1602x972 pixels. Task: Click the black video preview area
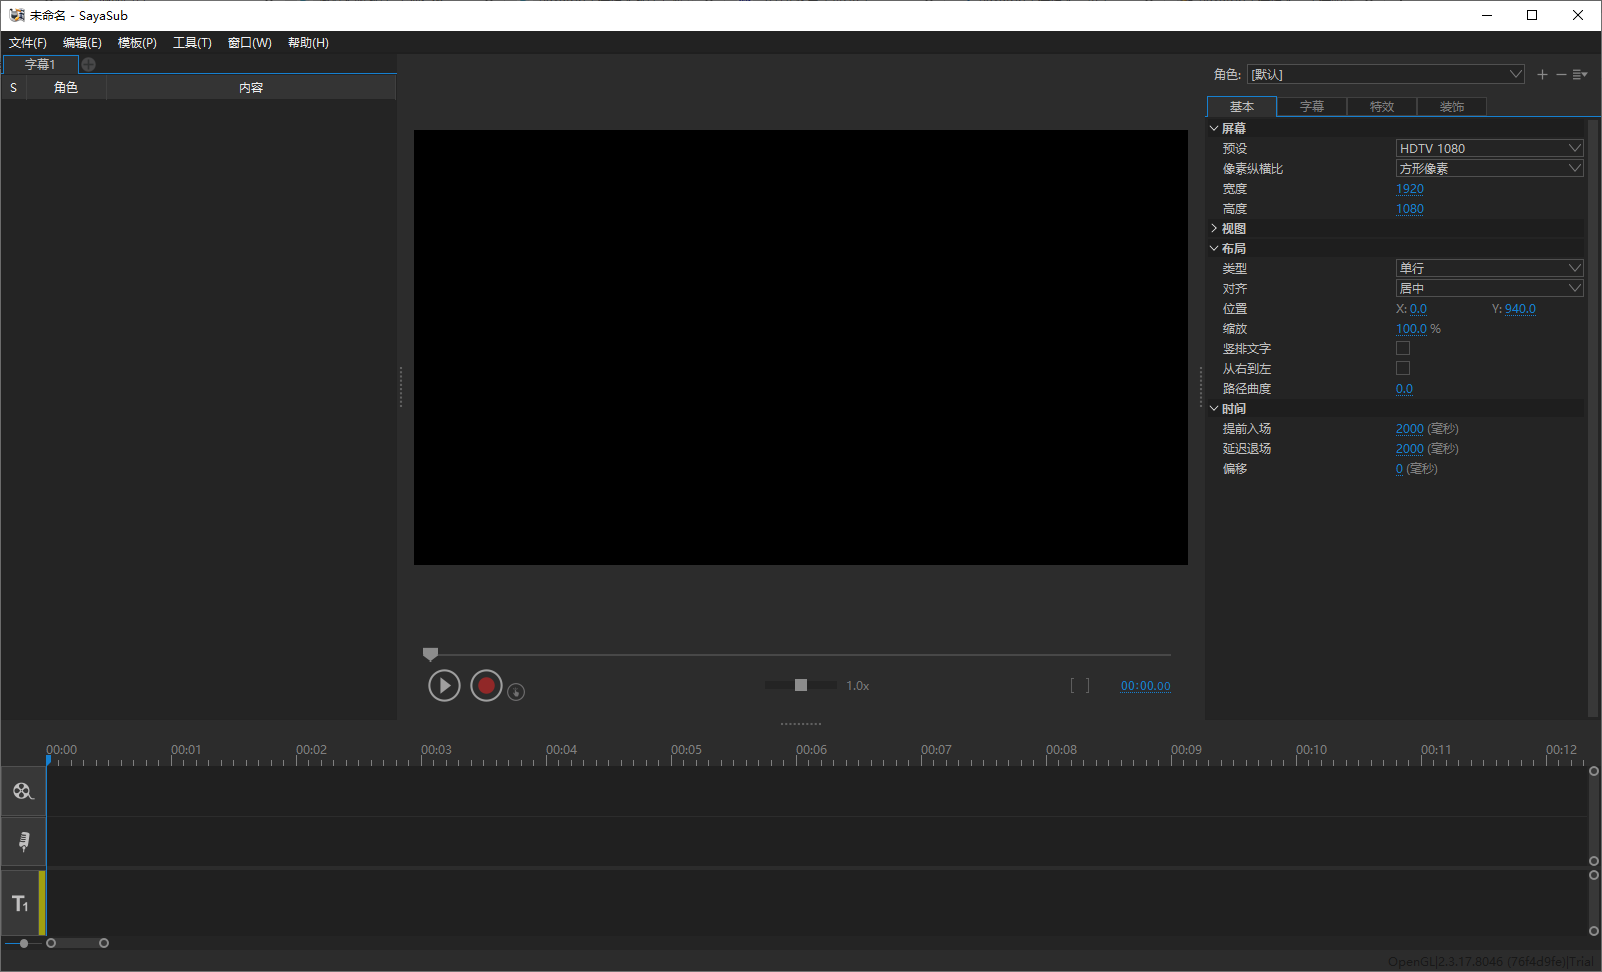(801, 347)
